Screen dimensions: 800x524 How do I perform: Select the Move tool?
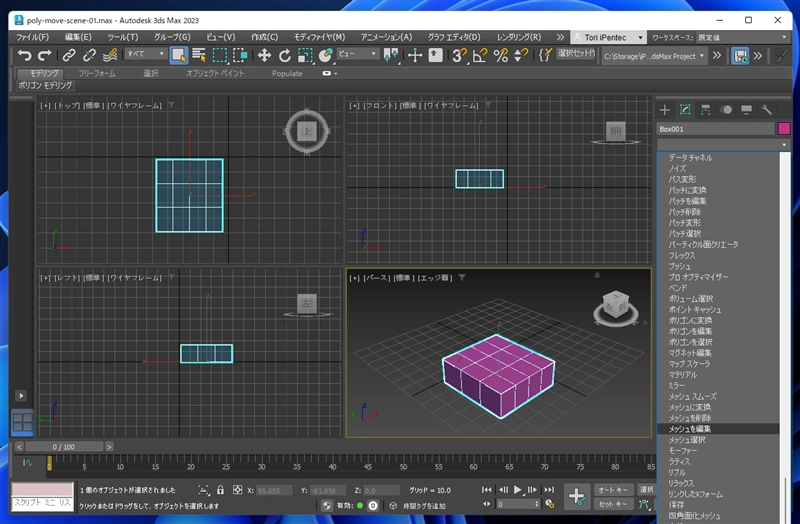[x=264, y=55]
